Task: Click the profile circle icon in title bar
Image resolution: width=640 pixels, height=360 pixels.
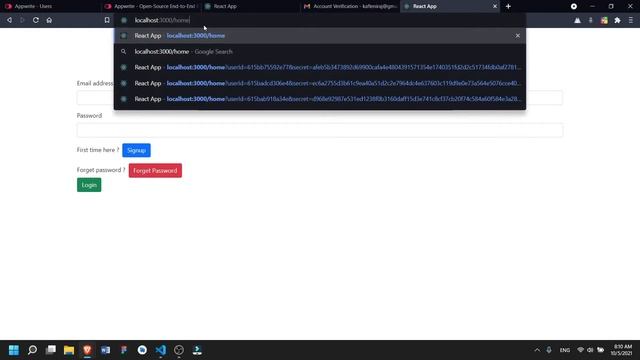Action: pos(574,6)
